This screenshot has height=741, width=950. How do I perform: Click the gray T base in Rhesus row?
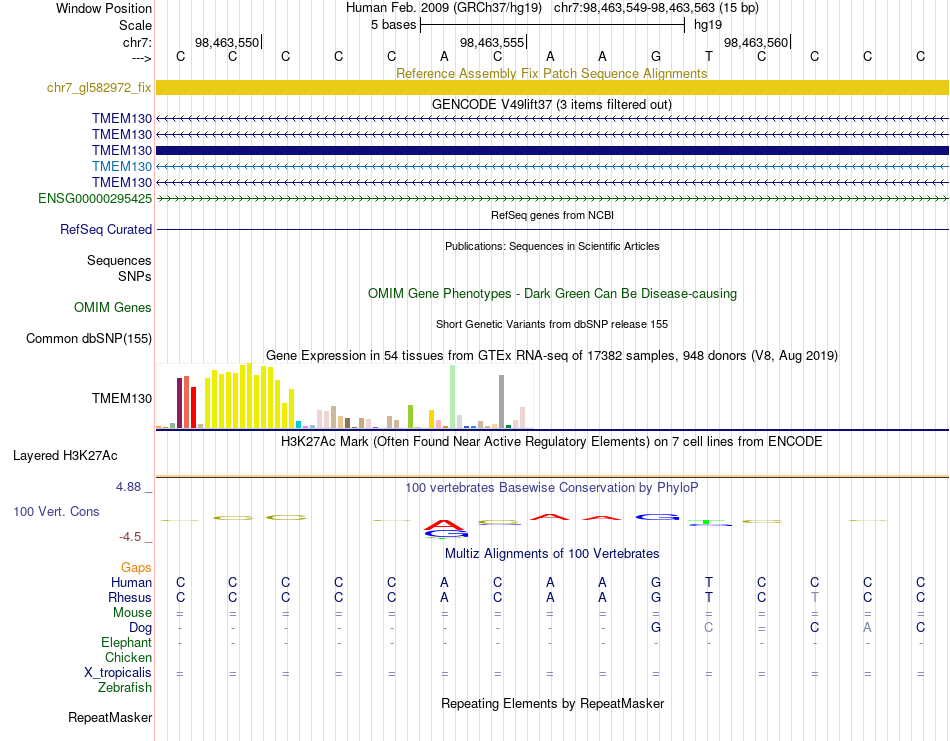814,597
